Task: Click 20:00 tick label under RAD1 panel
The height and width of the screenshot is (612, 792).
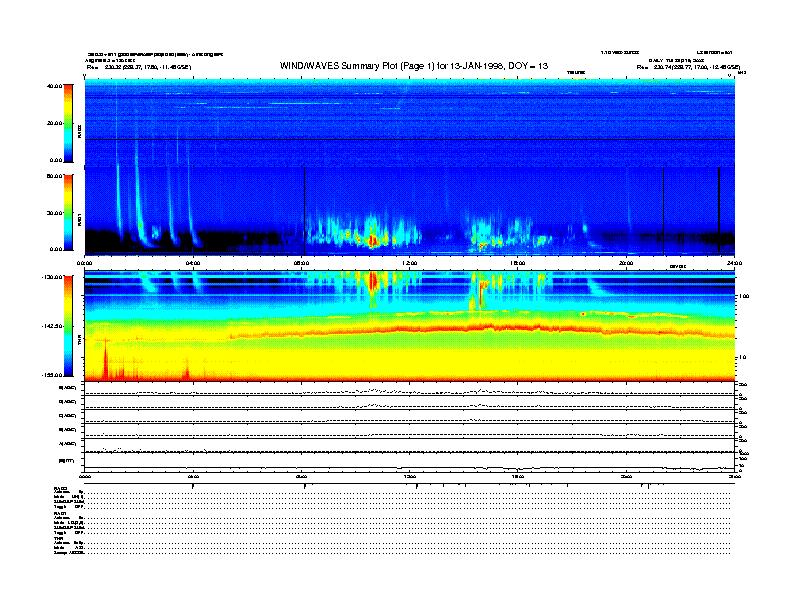Action: pyautogui.click(x=626, y=263)
